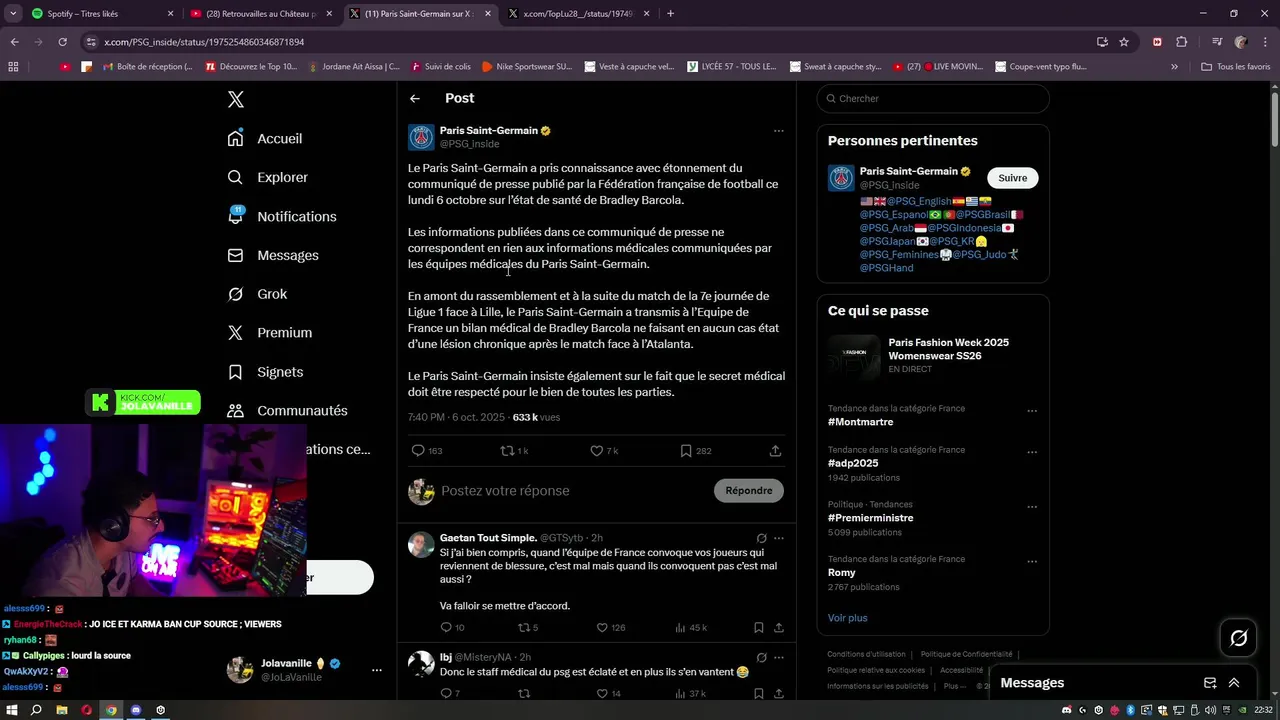This screenshot has width=1280, height=720.
Task: Click Grok icon on Ibj's reply
Action: [x=761, y=657]
